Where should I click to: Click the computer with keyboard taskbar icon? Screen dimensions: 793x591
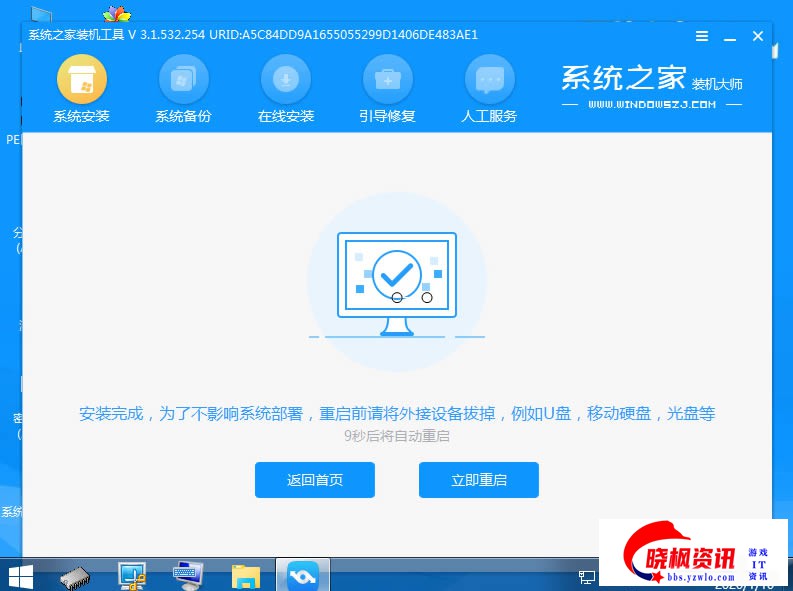[188, 575]
